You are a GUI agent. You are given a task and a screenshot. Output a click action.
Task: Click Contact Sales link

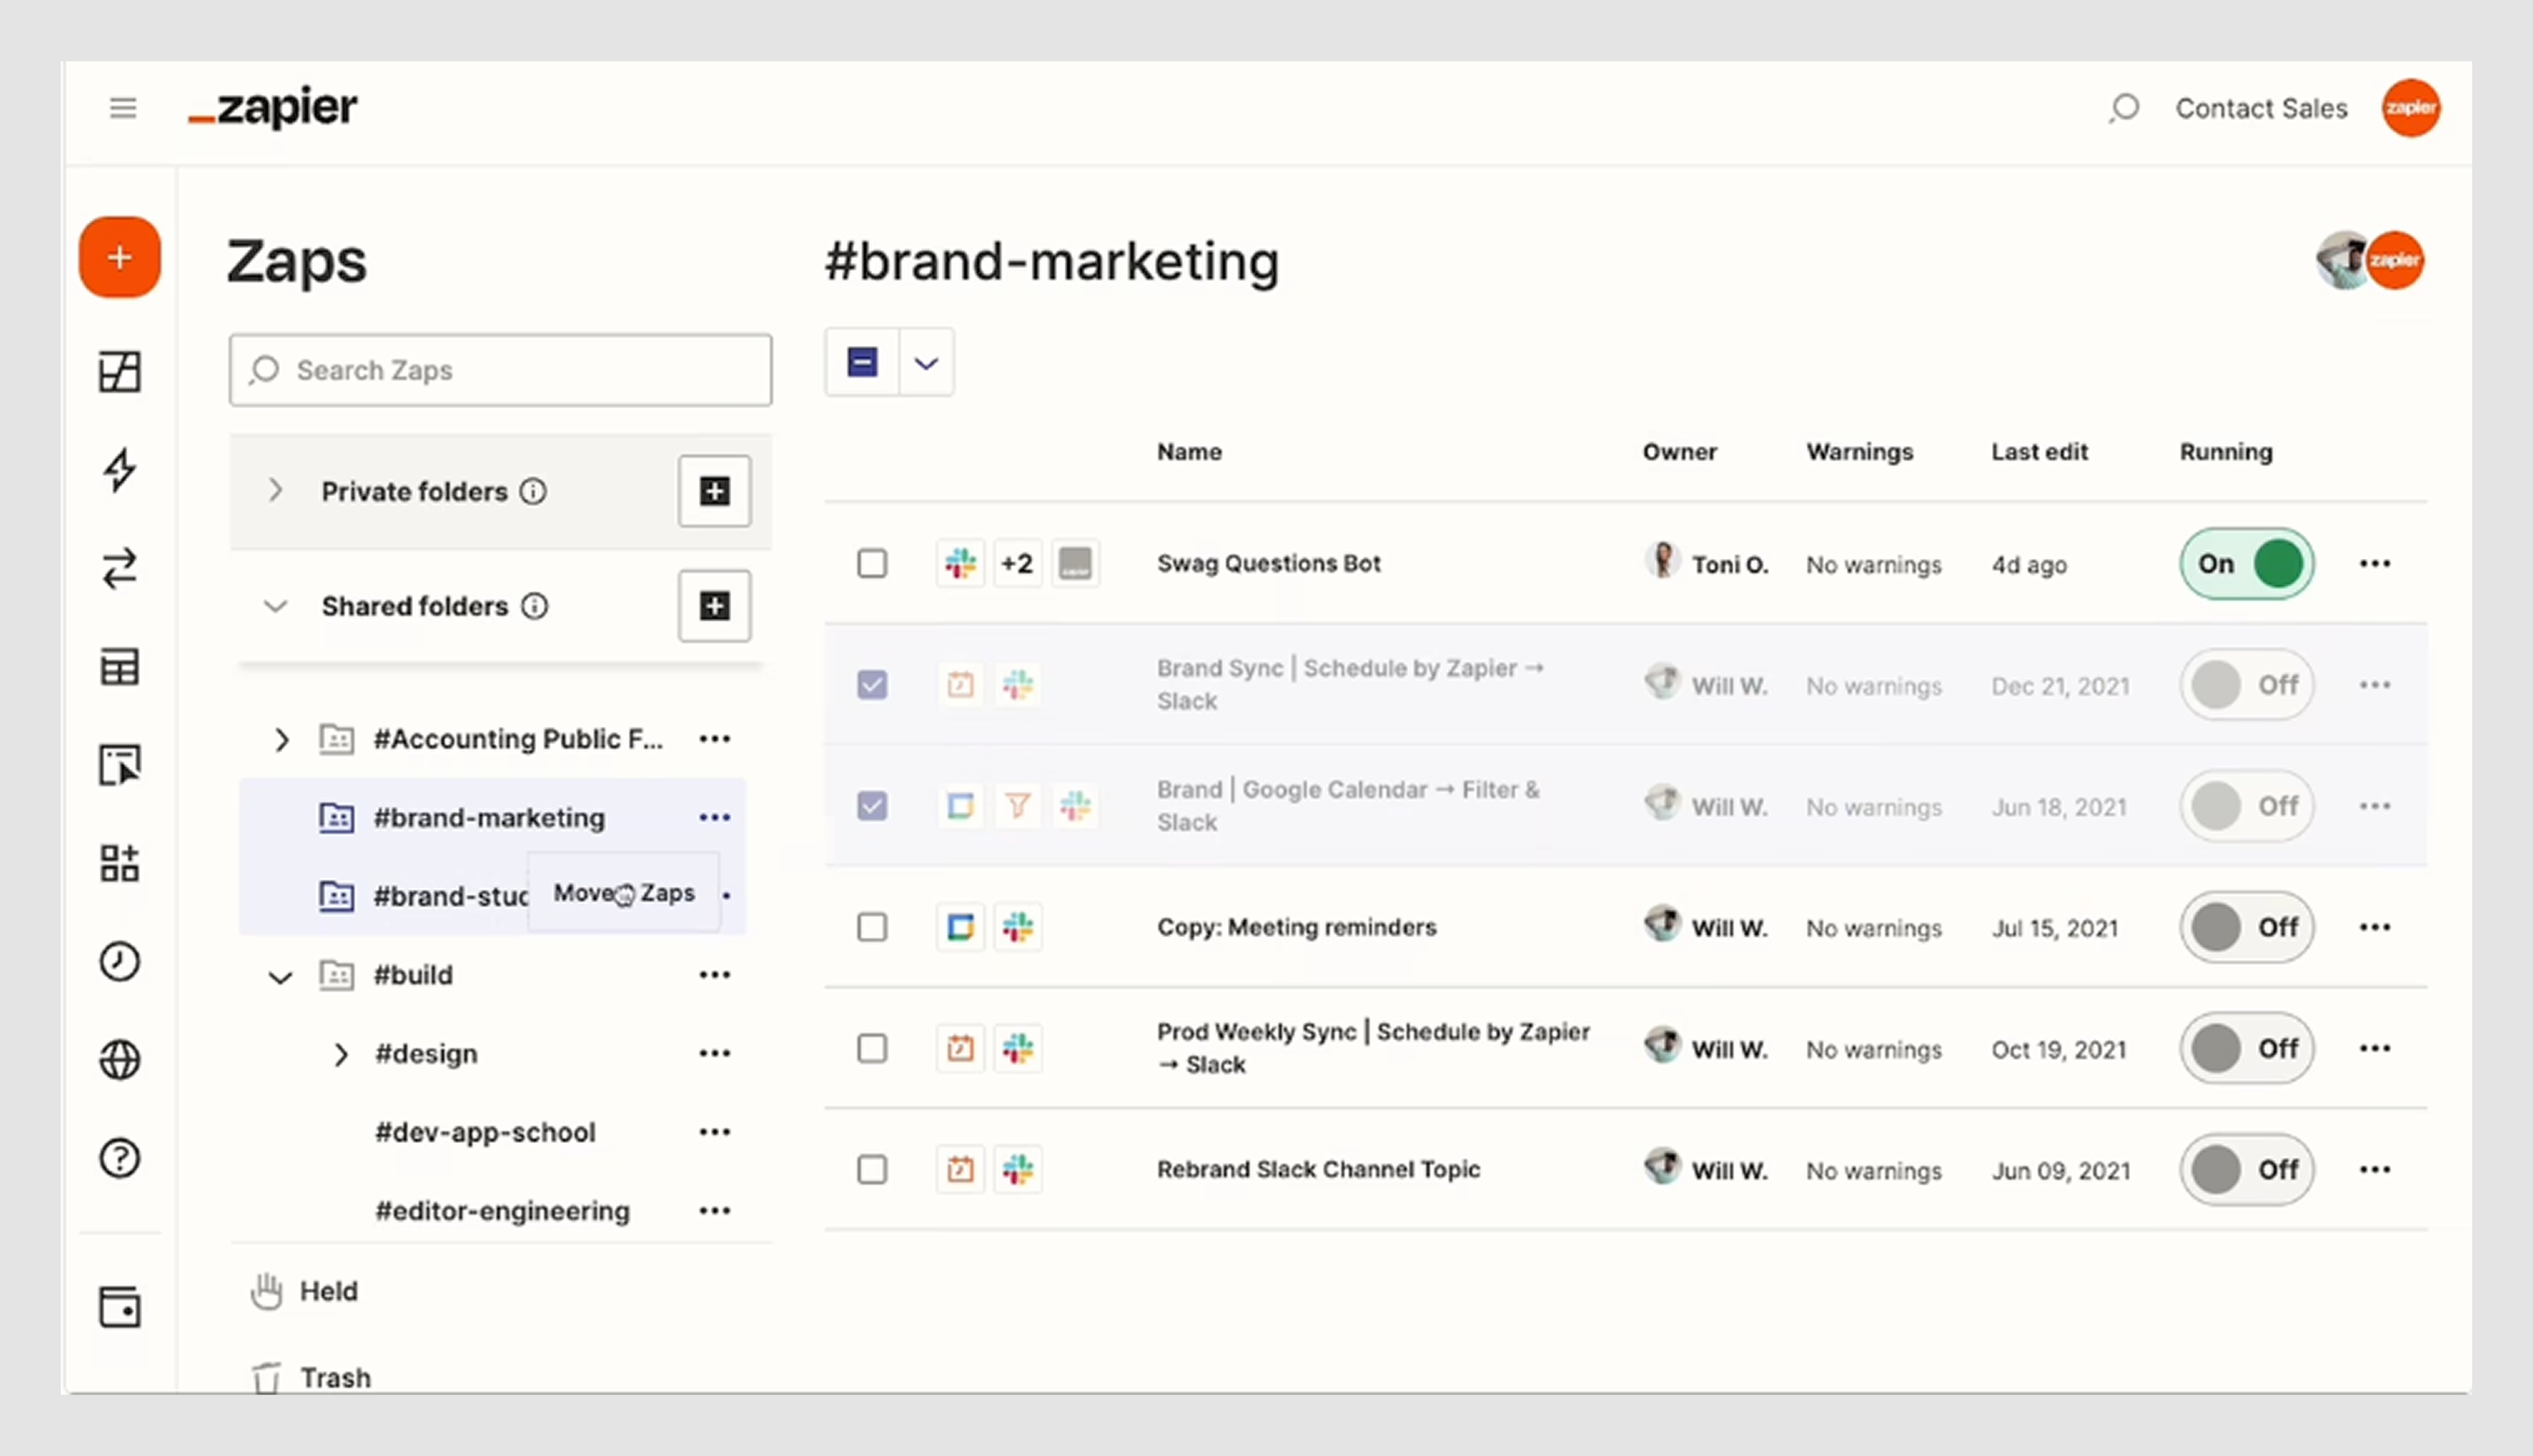point(2261,108)
